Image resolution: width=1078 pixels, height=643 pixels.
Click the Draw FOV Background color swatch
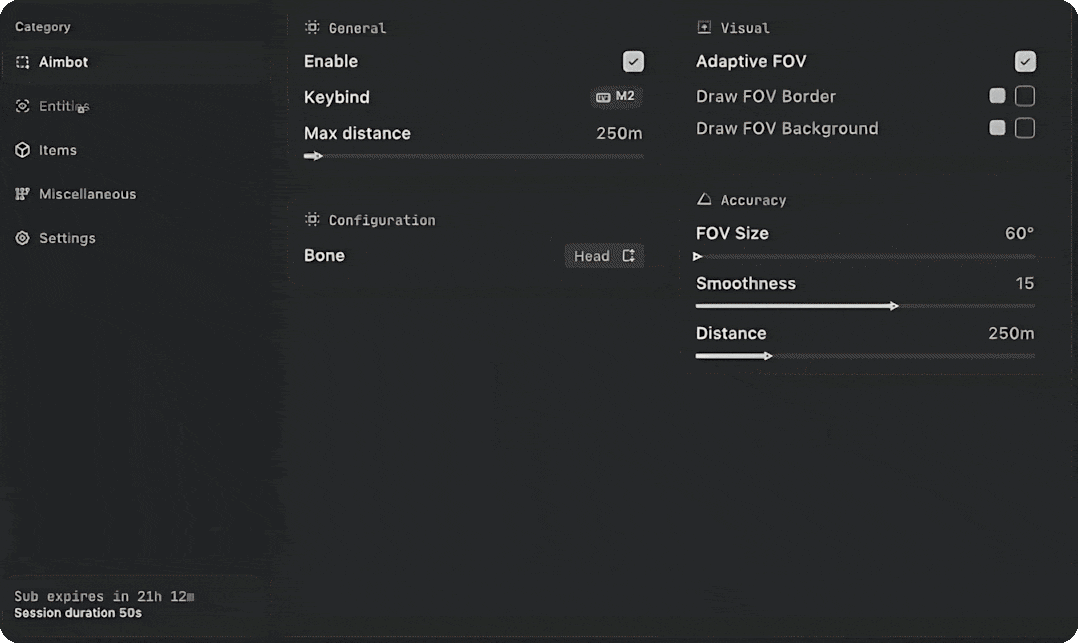[x=998, y=127]
